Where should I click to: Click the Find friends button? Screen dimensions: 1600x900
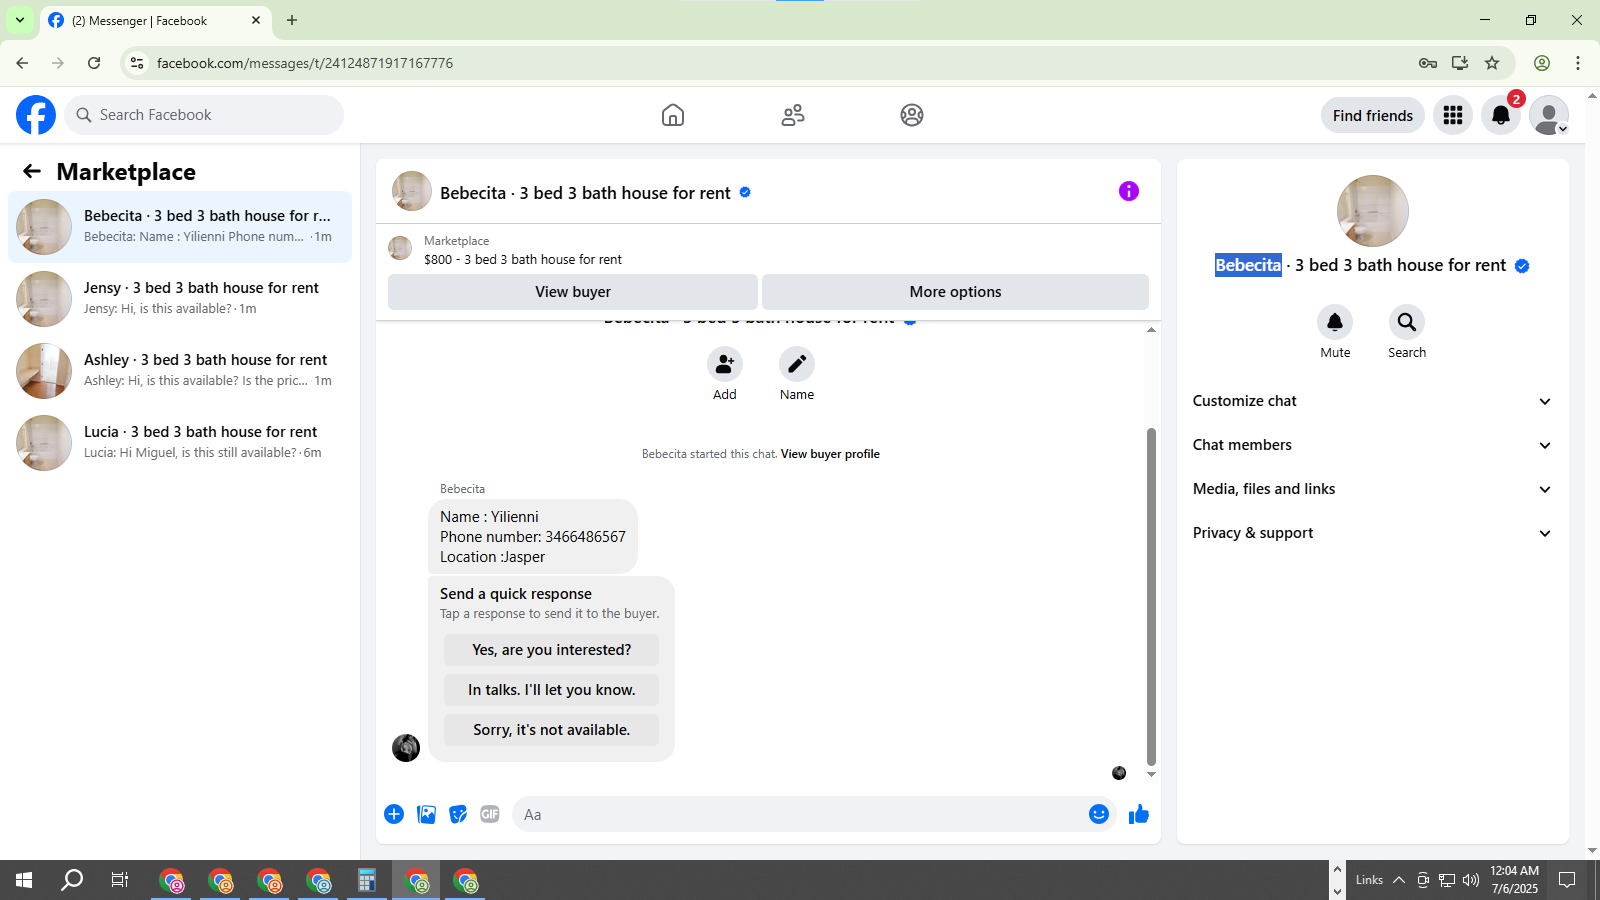(x=1373, y=115)
